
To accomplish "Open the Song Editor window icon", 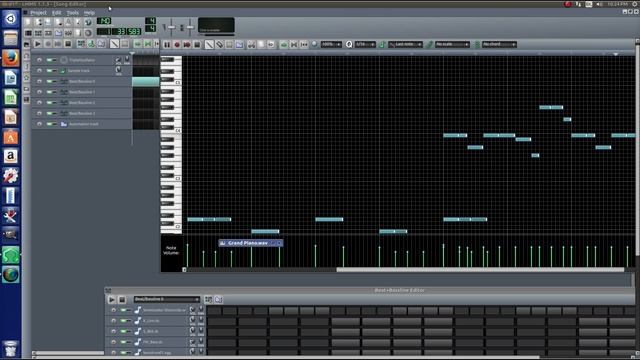I will 28,33.
